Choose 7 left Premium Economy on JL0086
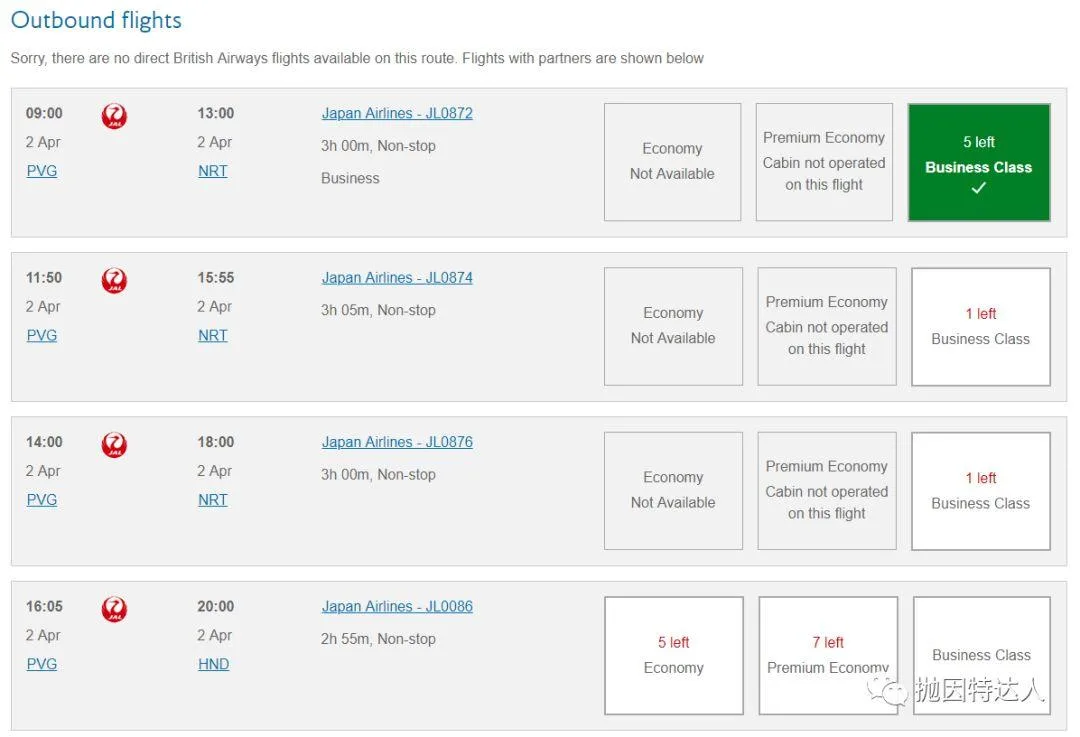The image size is (1080, 737). pos(828,655)
